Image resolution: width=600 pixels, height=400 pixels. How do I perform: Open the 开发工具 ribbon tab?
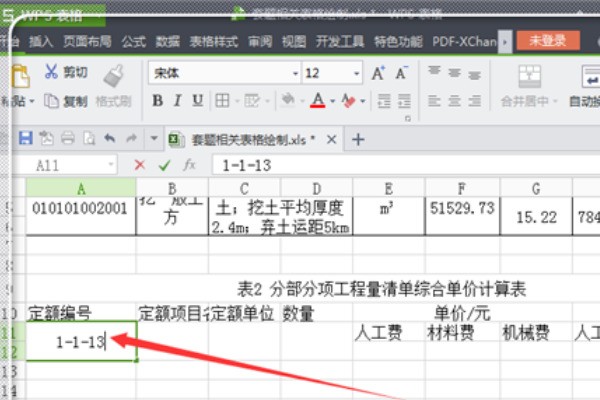pyautogui.click(x=340, y=41)
